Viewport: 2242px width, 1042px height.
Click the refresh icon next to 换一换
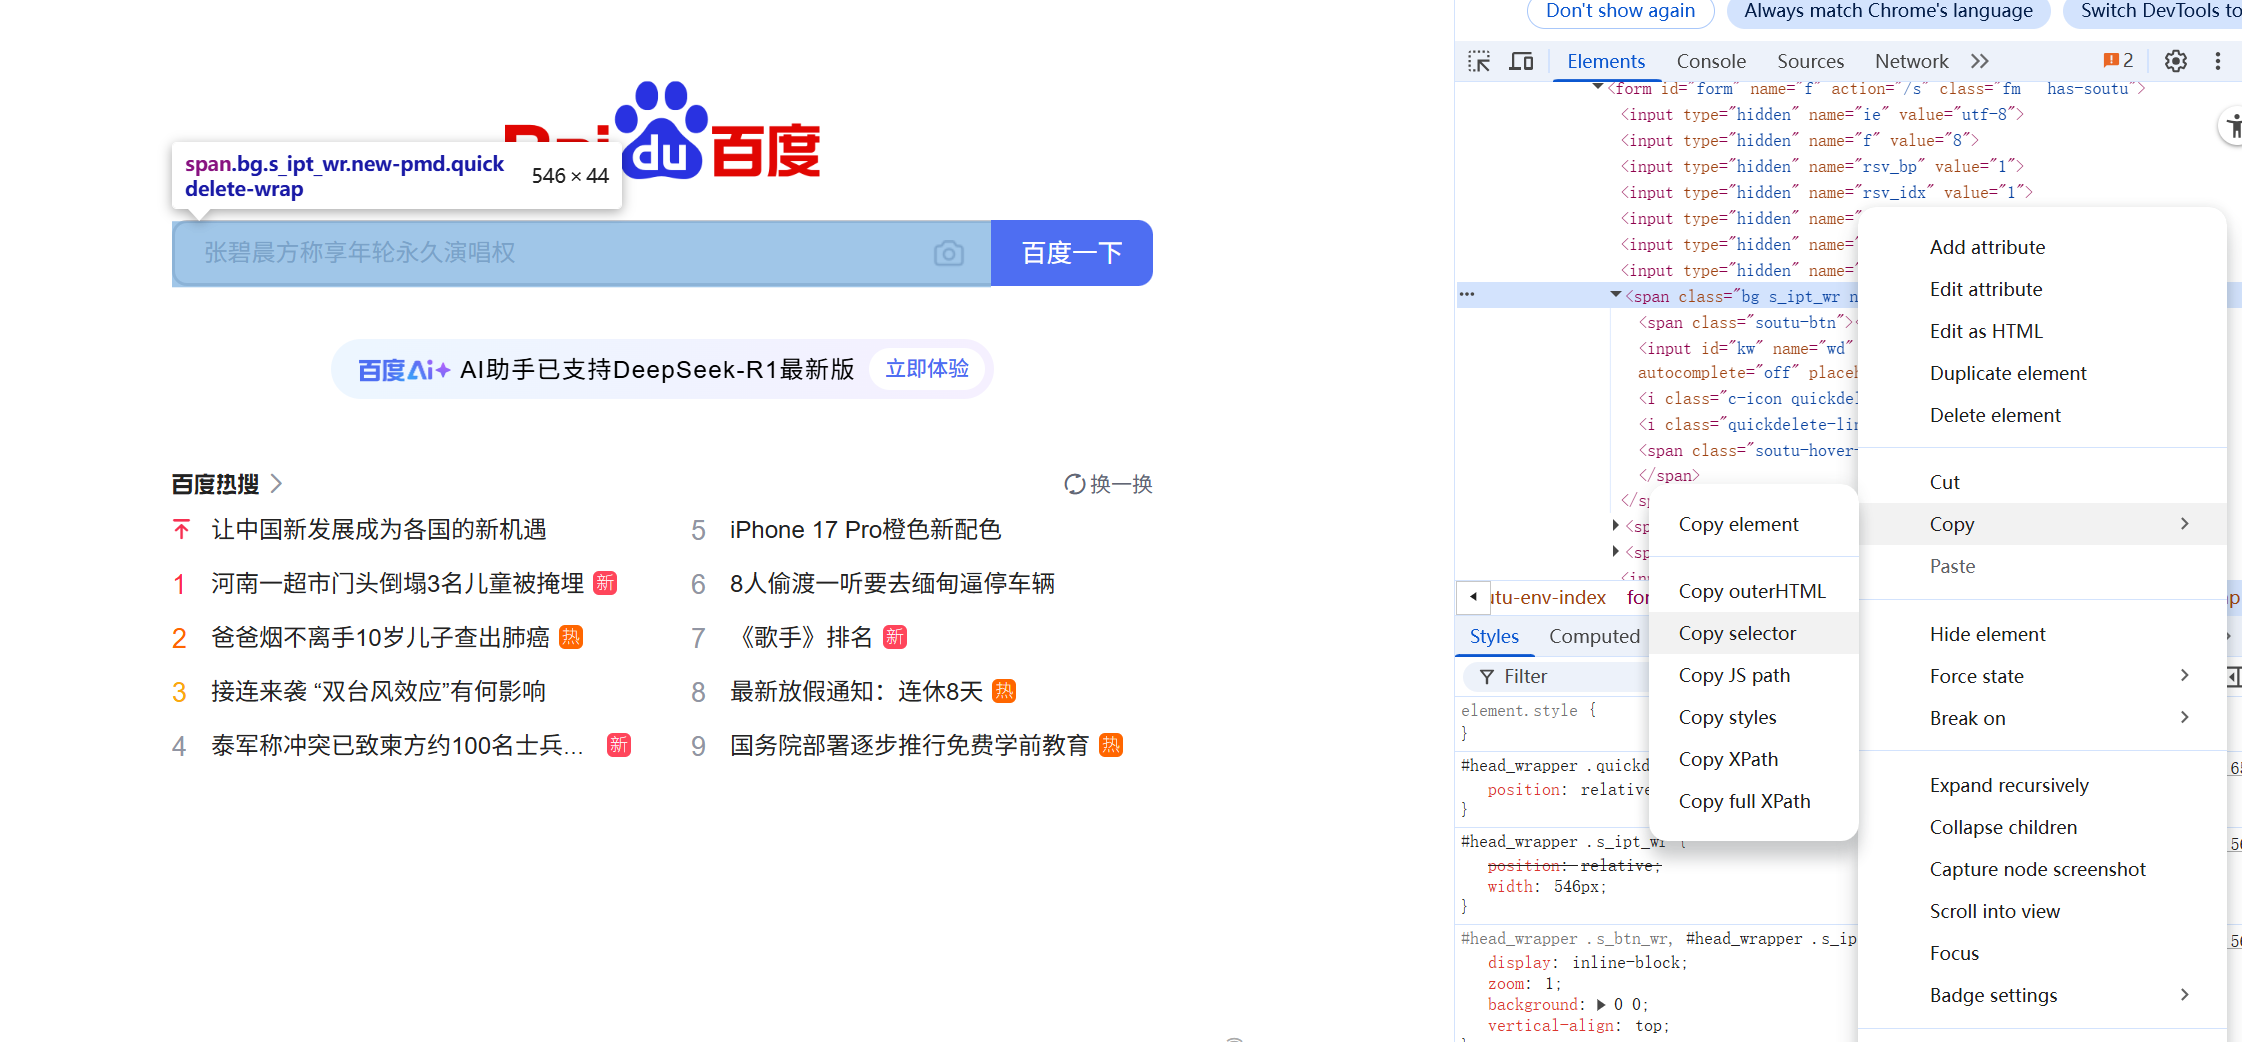point(1075,484)
